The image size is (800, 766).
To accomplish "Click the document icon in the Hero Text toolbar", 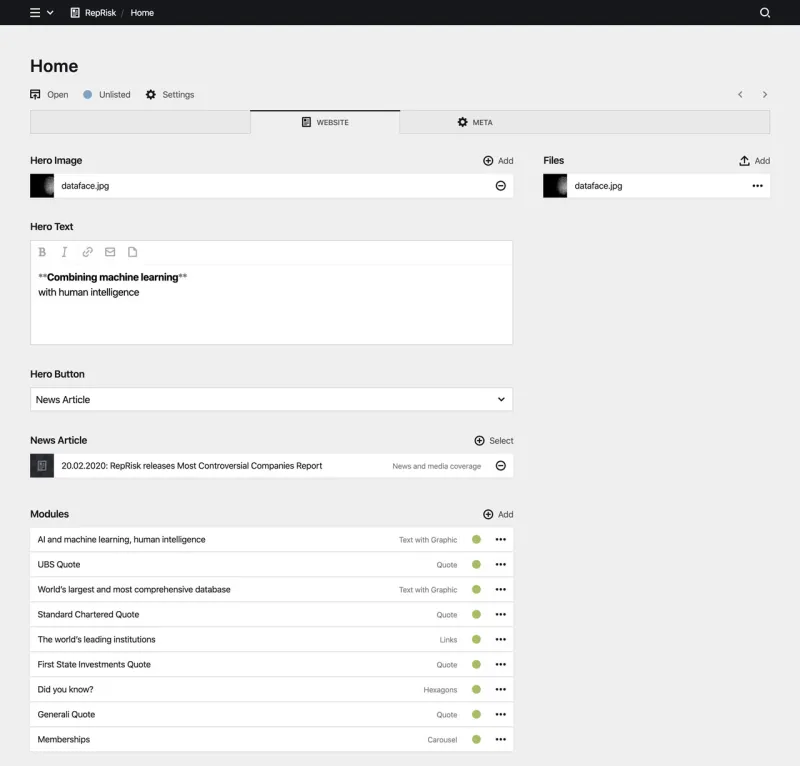I will (133, 252).
